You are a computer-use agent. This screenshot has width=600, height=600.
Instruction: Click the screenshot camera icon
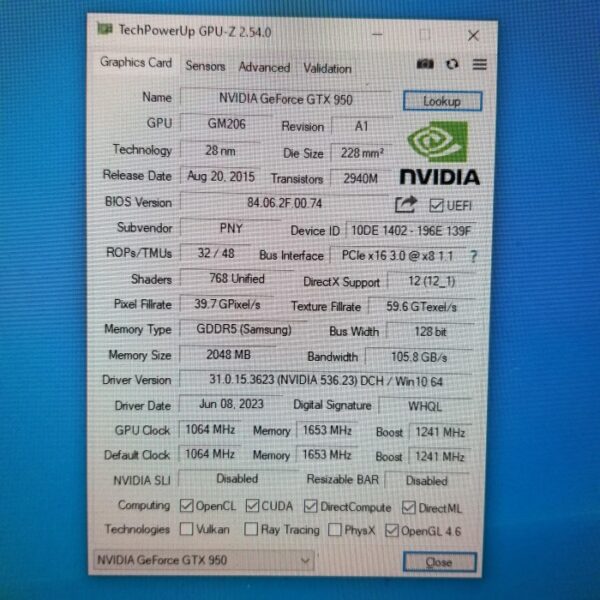pos(425,65)
